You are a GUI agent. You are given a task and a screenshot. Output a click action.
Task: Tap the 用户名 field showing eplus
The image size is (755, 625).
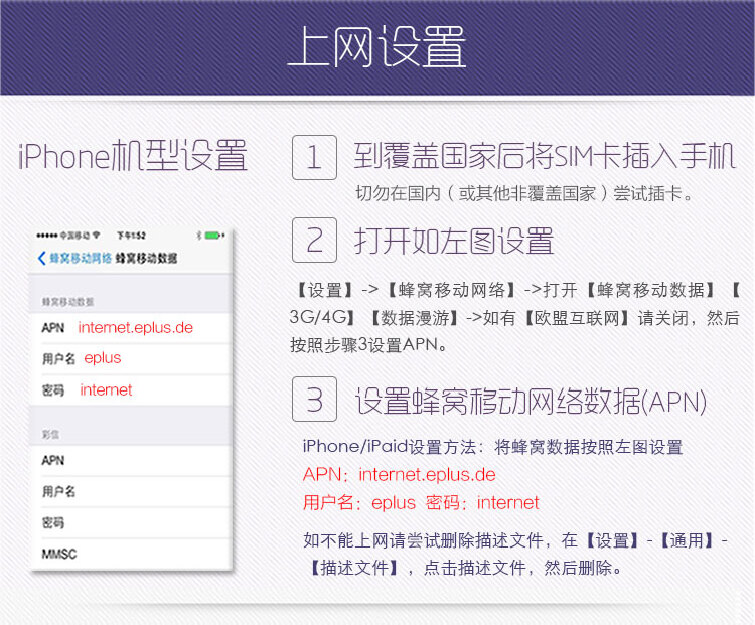(135, 358)
